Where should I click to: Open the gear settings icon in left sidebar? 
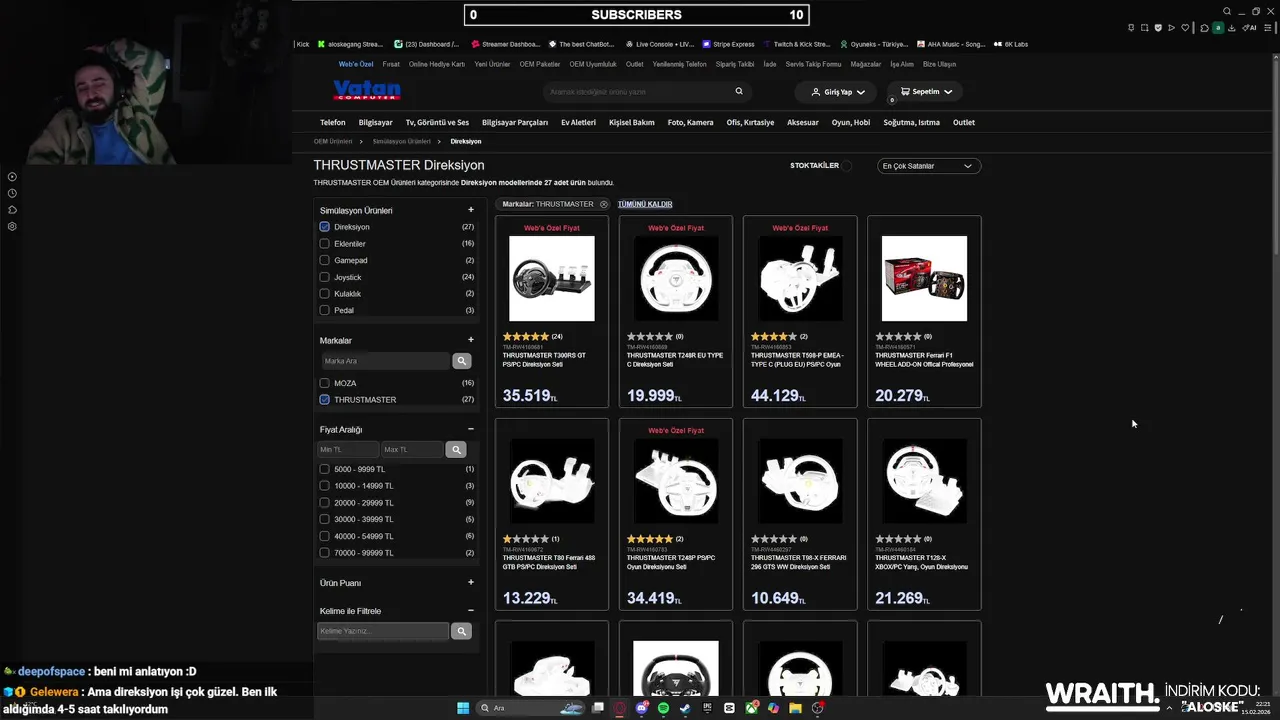pos(12,226)
